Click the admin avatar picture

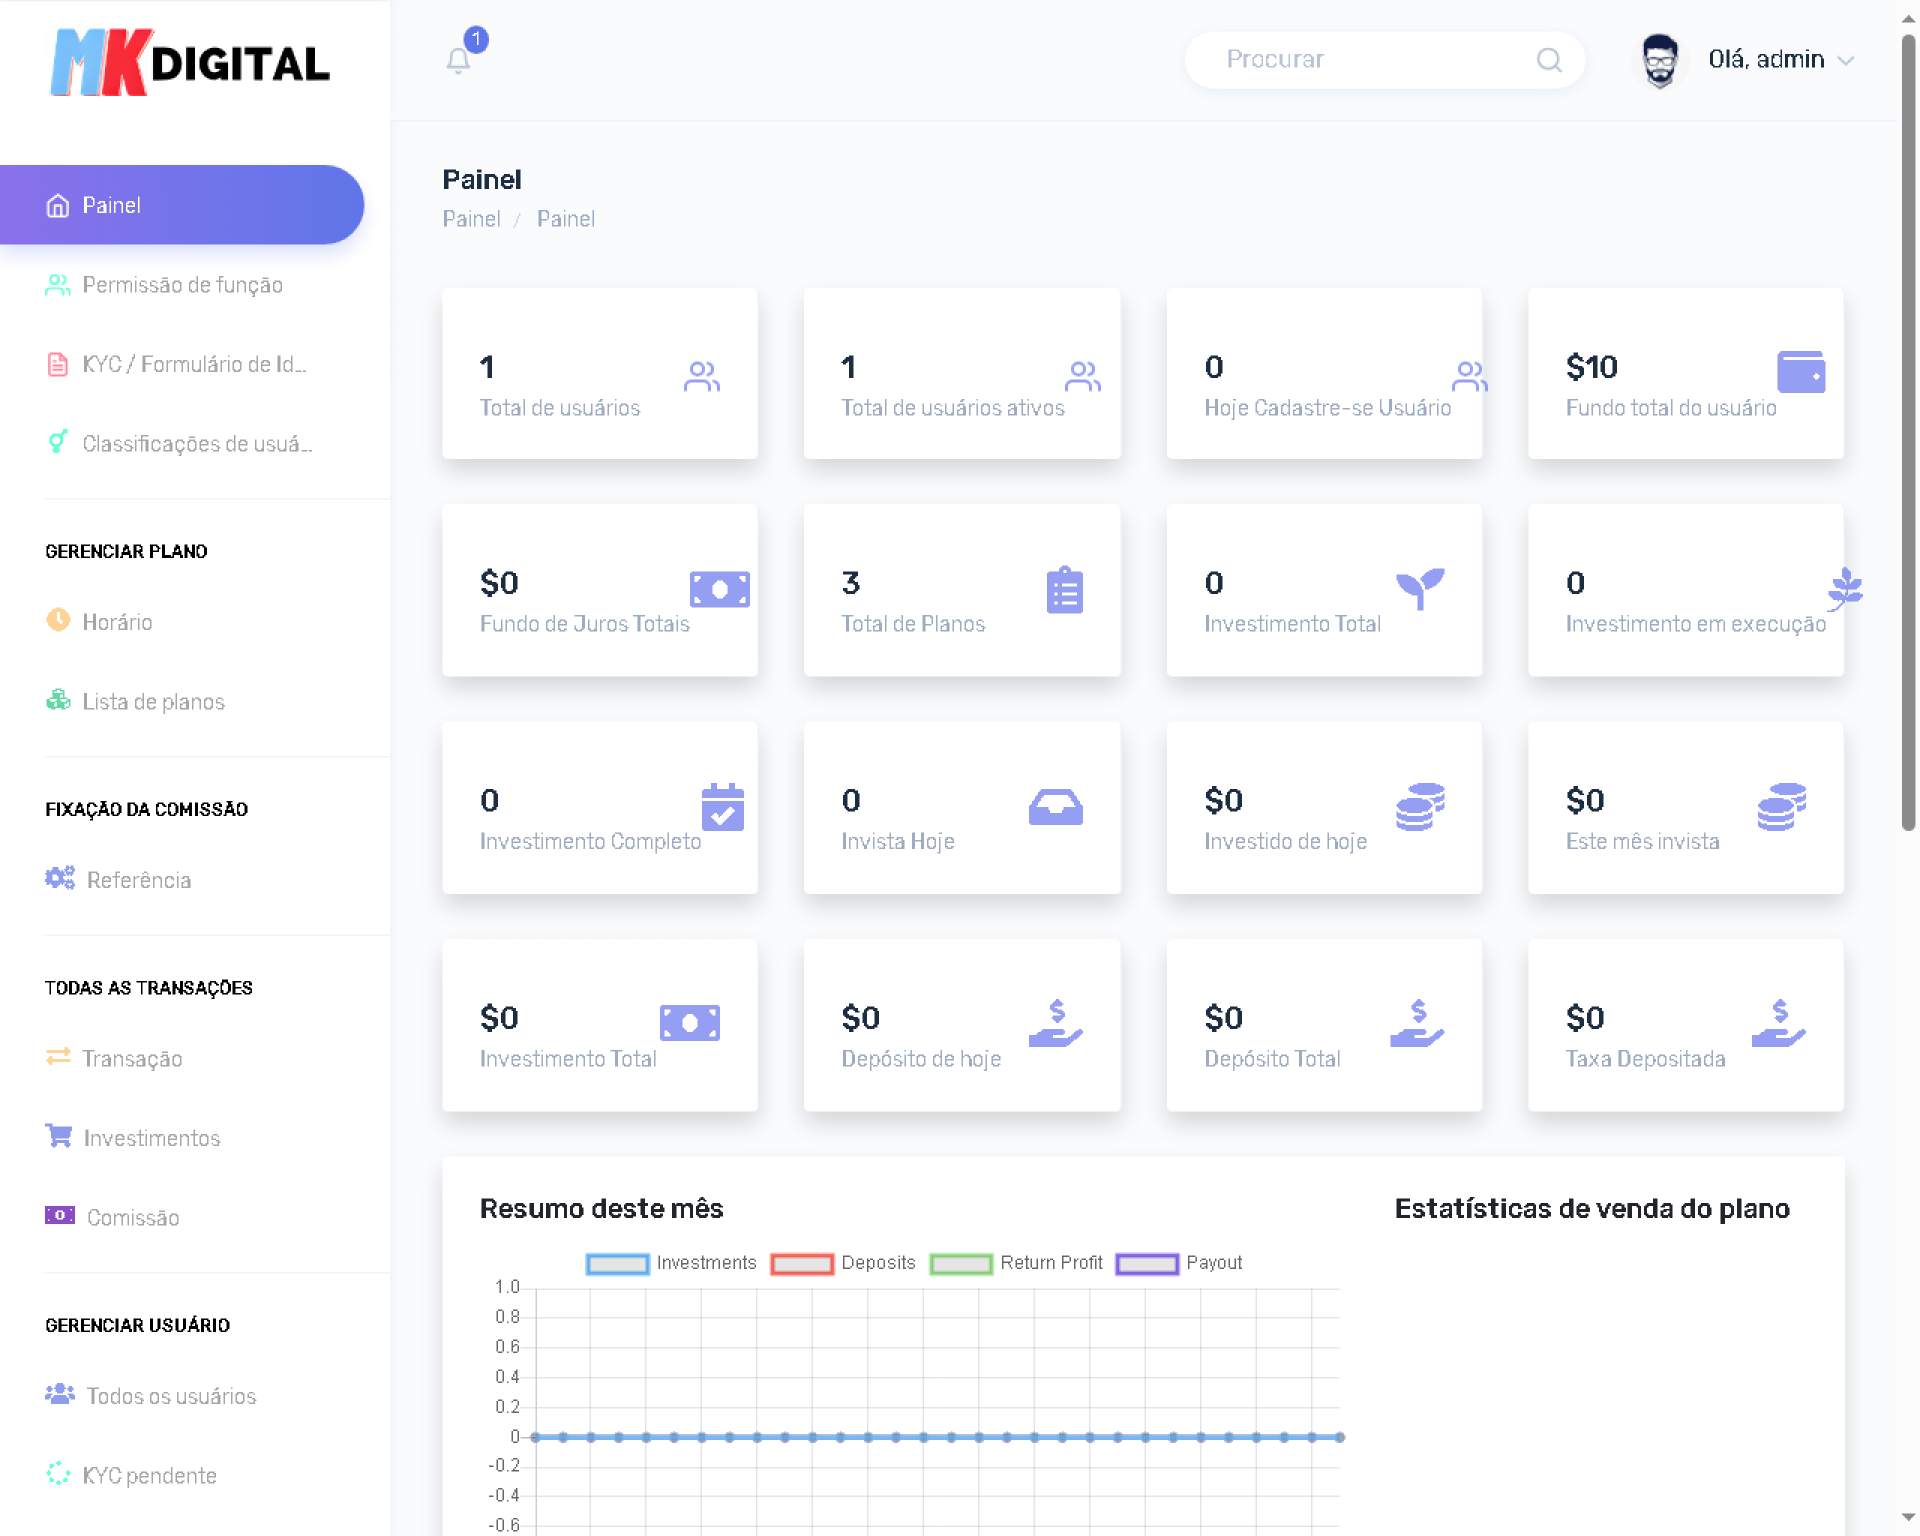point(1660,60)
